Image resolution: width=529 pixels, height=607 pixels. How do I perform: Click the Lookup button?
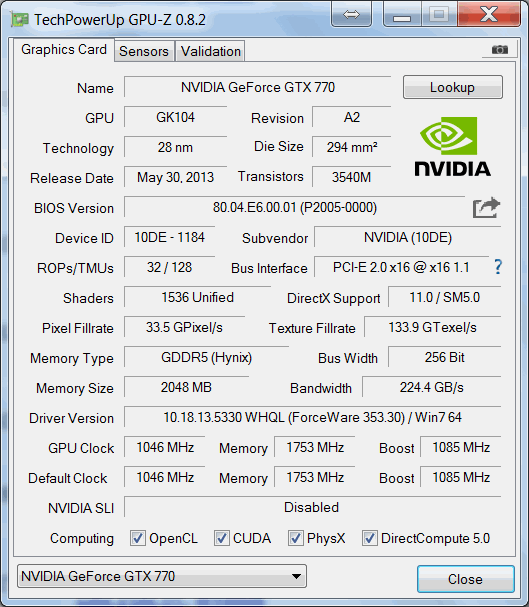point(453,87)
